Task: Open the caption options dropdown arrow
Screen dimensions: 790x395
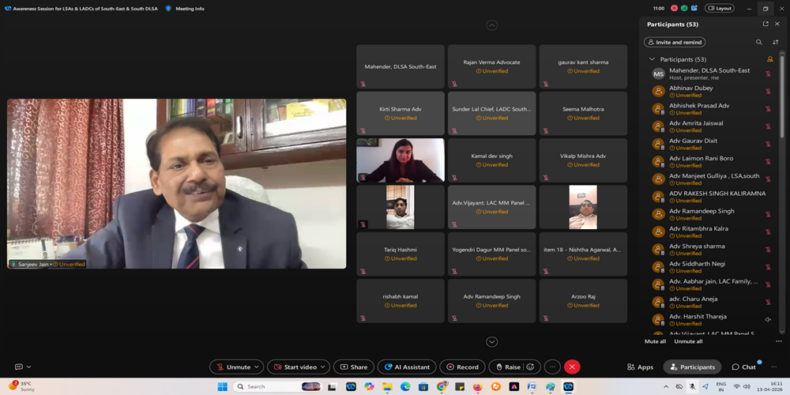Action: (29, 367)
